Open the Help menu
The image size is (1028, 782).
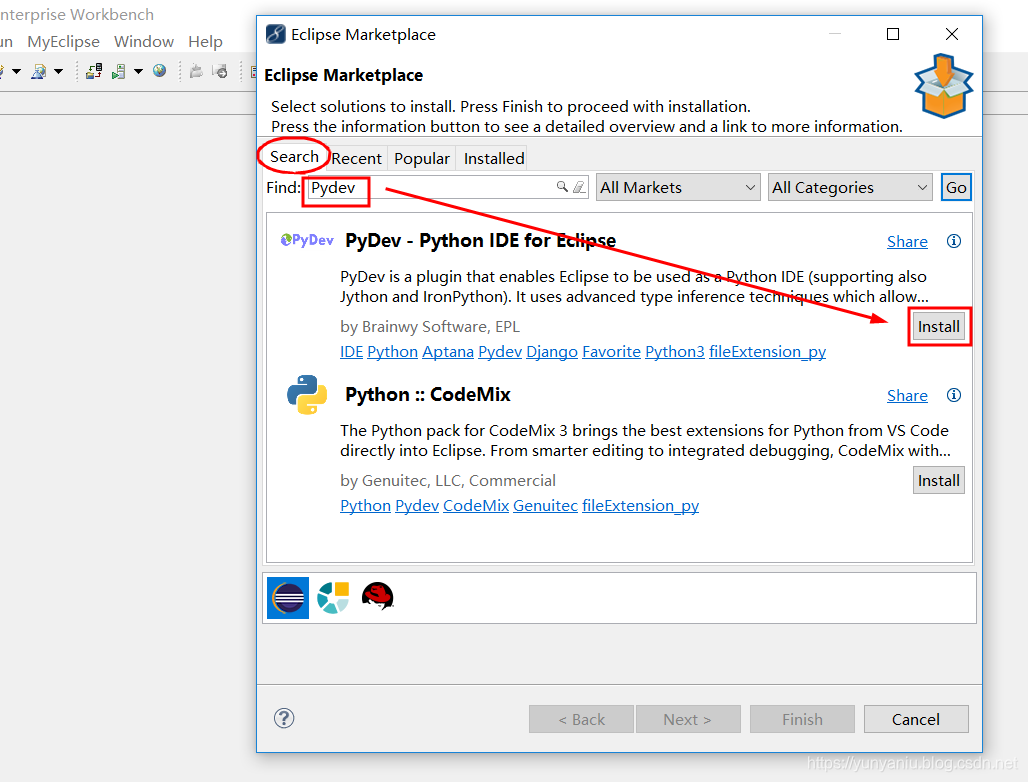click(205, 41)
